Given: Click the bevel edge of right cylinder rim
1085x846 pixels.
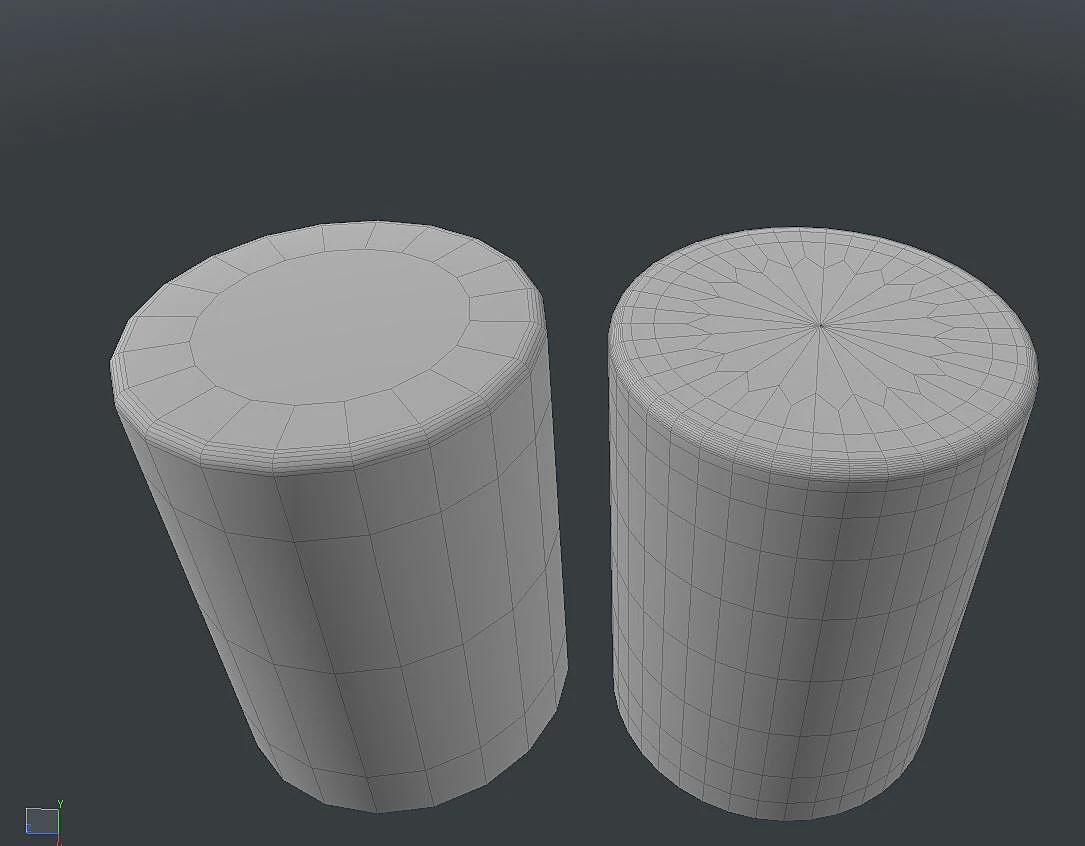Looking at the screenshot, I should point(823,477).
